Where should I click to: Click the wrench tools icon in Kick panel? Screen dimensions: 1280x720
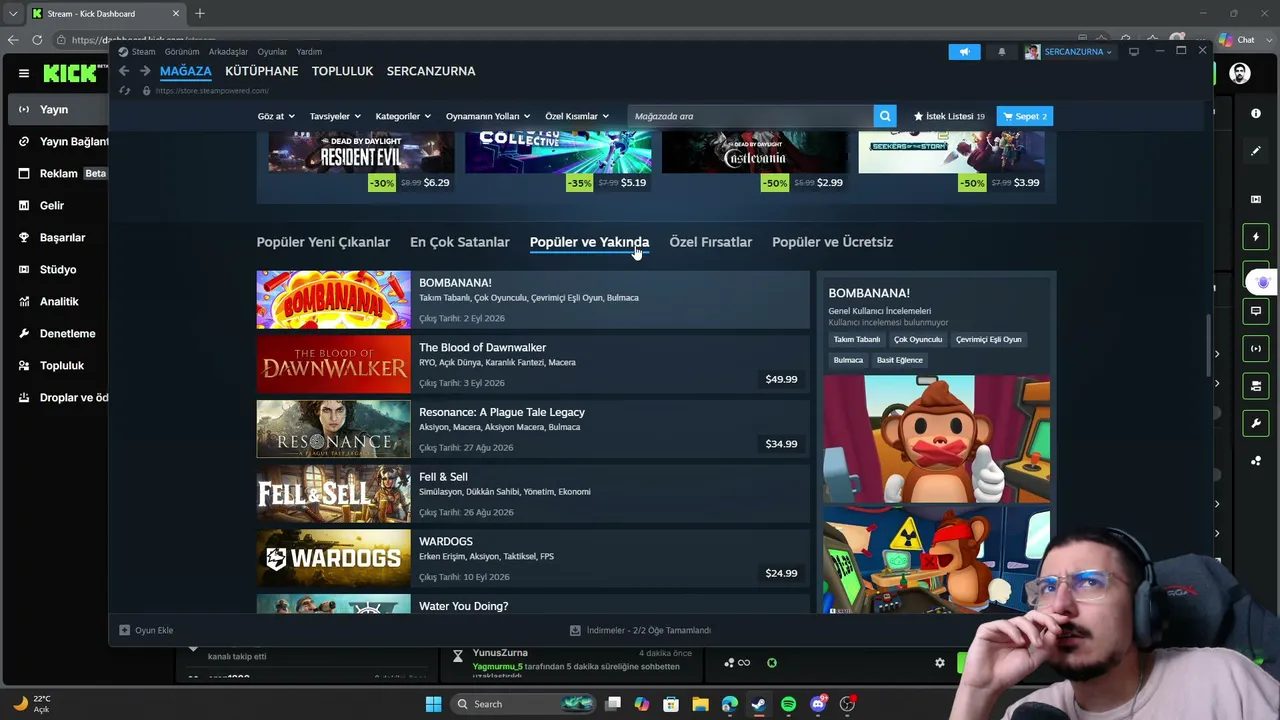click(1256, 424)
